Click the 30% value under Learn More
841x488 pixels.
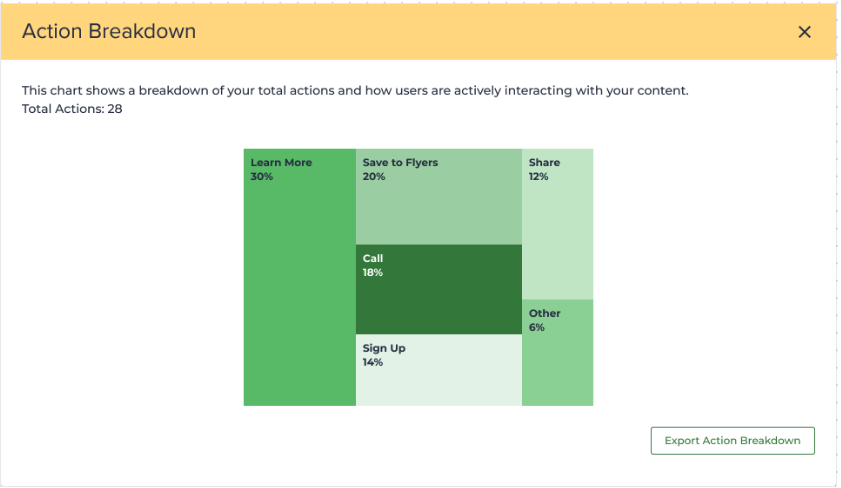pyautogui.click(x=262, y=177)
